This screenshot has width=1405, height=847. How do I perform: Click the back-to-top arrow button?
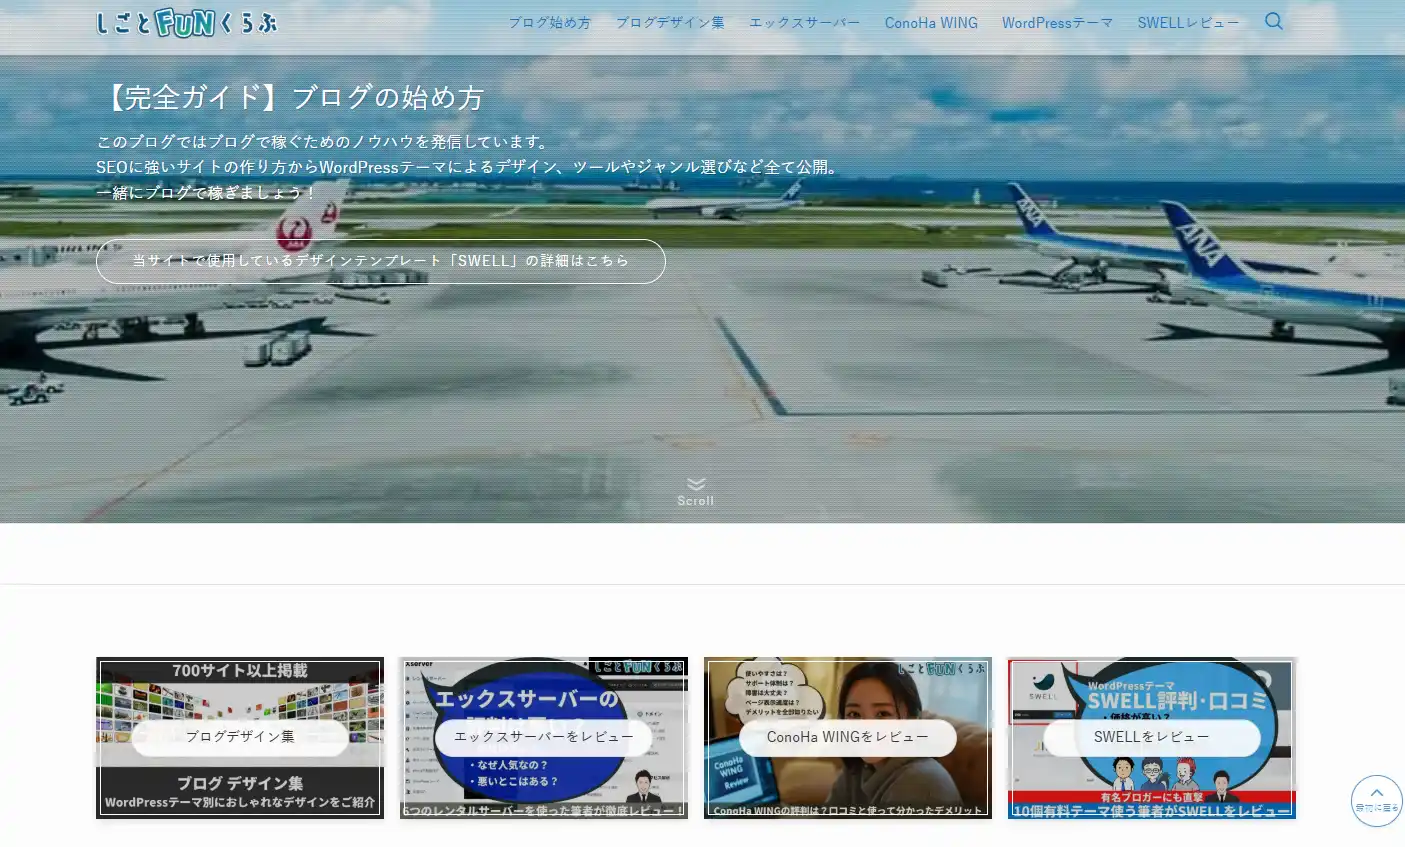[1376, 800]
